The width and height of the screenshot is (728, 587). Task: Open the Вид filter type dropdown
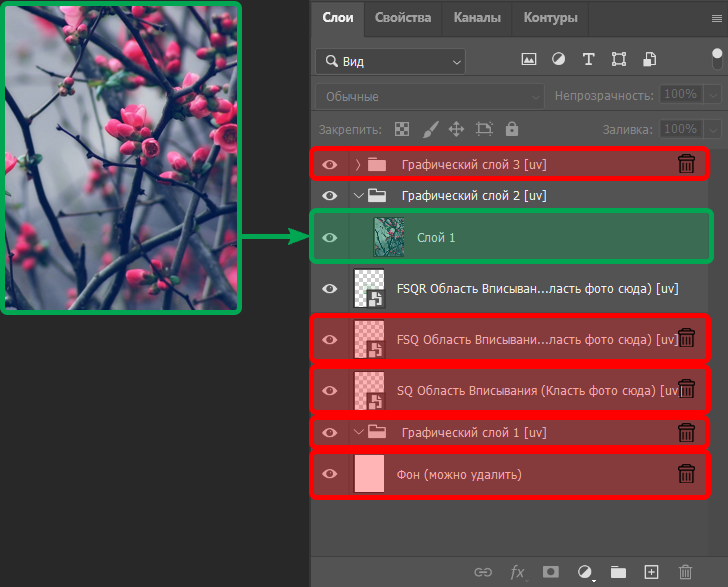pyautogui.click(x=390, y=61)
